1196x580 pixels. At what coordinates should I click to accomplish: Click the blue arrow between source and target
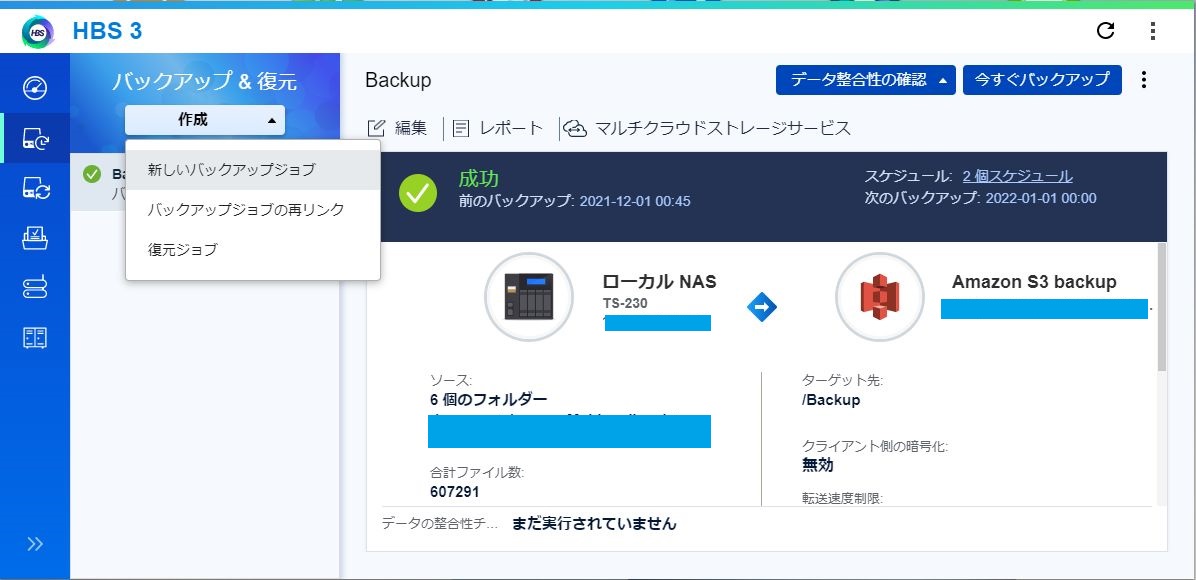pyautogui.click(x=761, y=307)
